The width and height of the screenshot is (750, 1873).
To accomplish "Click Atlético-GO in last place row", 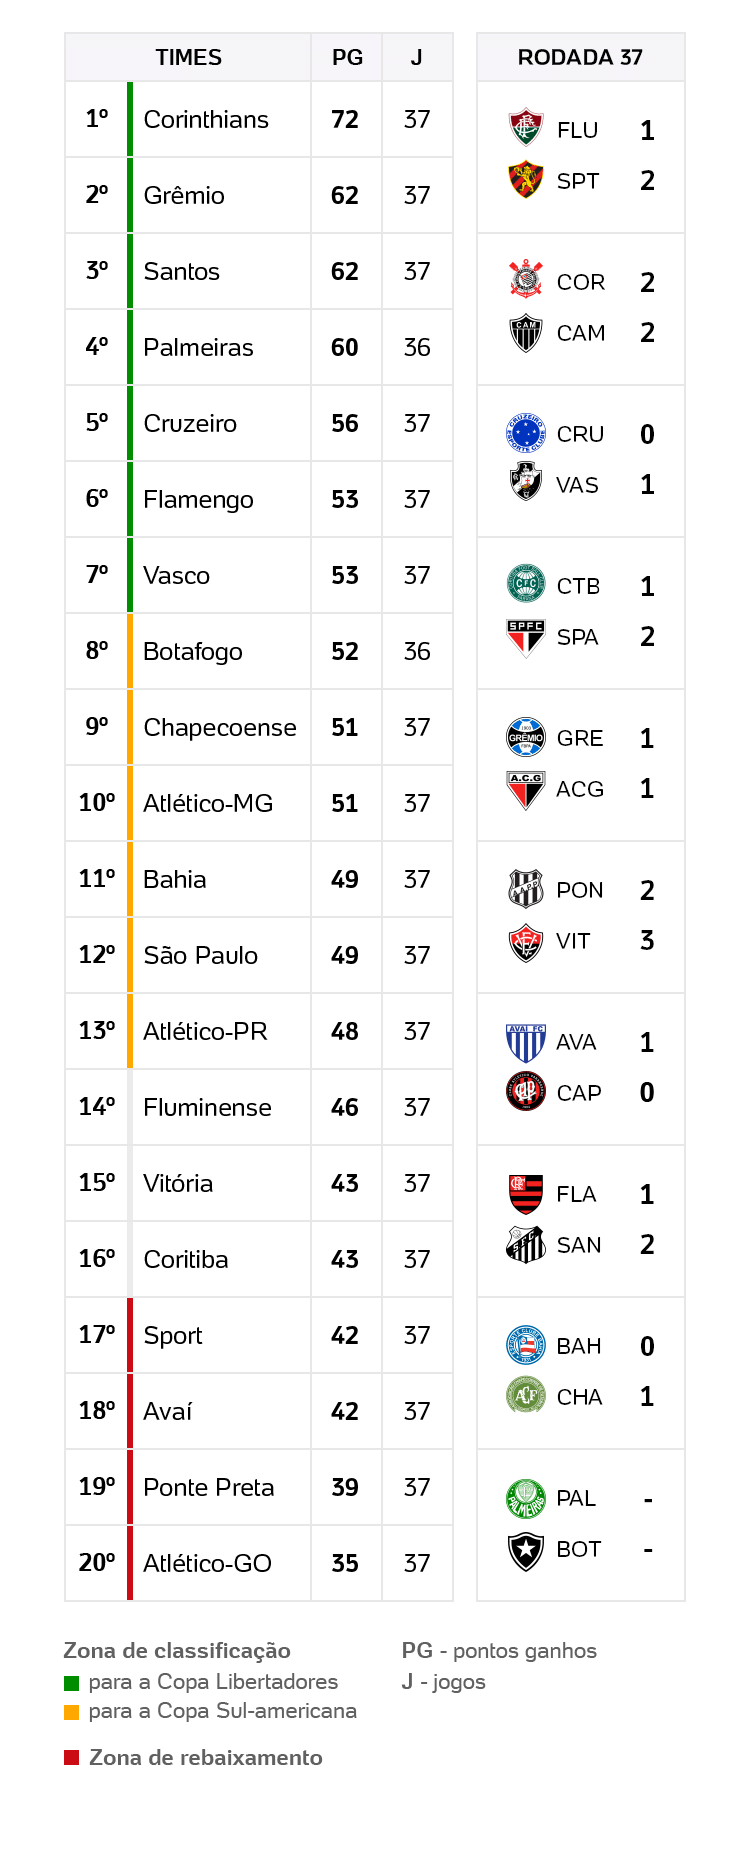I will pyautogui.click(x=207, y=1563).
